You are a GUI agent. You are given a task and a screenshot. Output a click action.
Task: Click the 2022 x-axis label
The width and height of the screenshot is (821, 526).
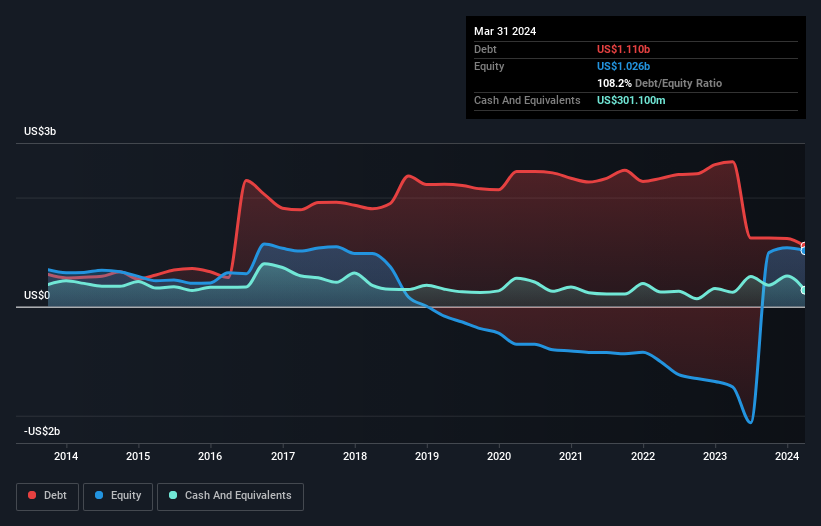[x=643, y=456]
